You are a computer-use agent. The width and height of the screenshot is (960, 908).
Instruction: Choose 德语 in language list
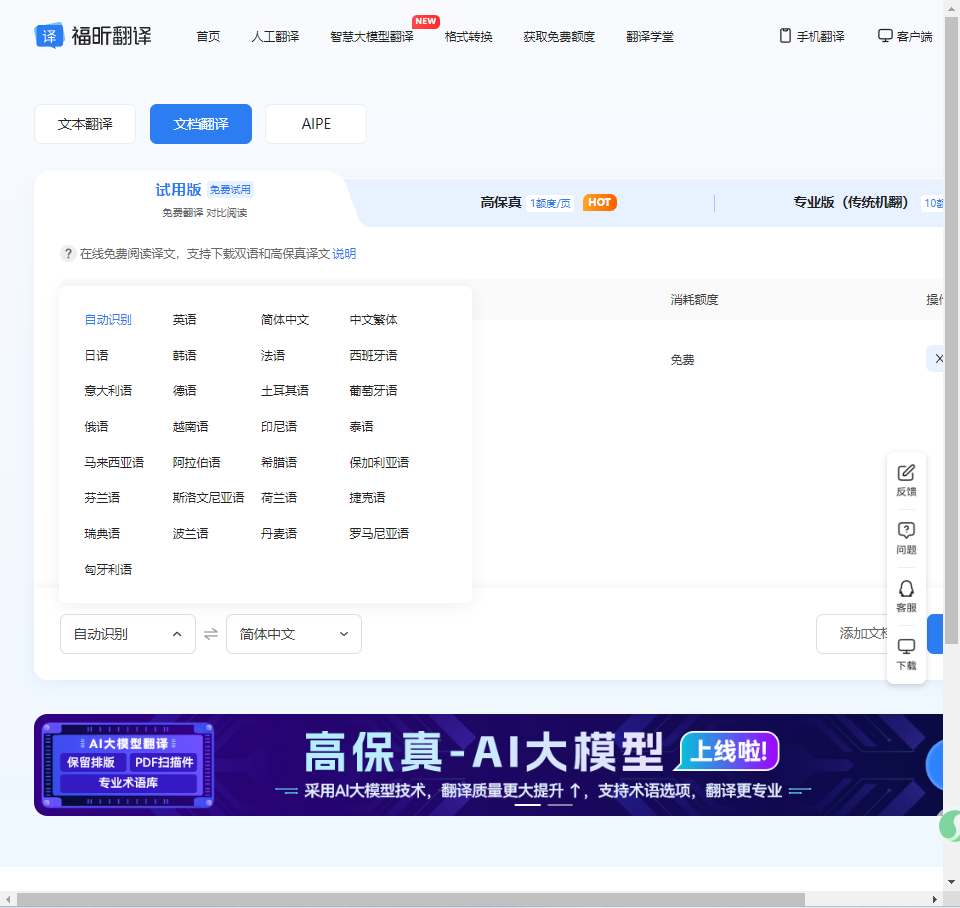(184, 391)
